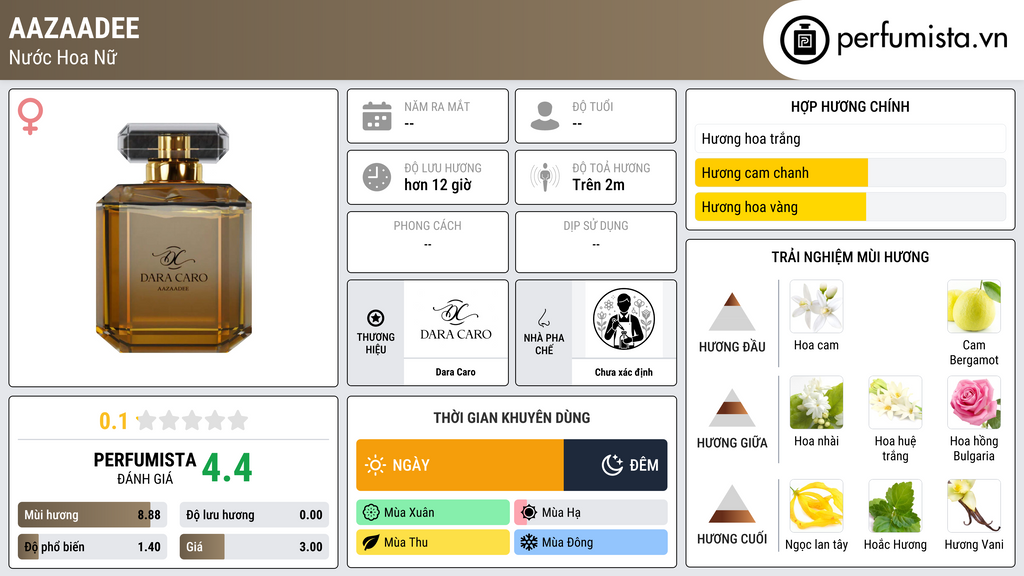Open the Hoa cam note image
Screen dimensions: 1024x576
(x=816, y=307)
